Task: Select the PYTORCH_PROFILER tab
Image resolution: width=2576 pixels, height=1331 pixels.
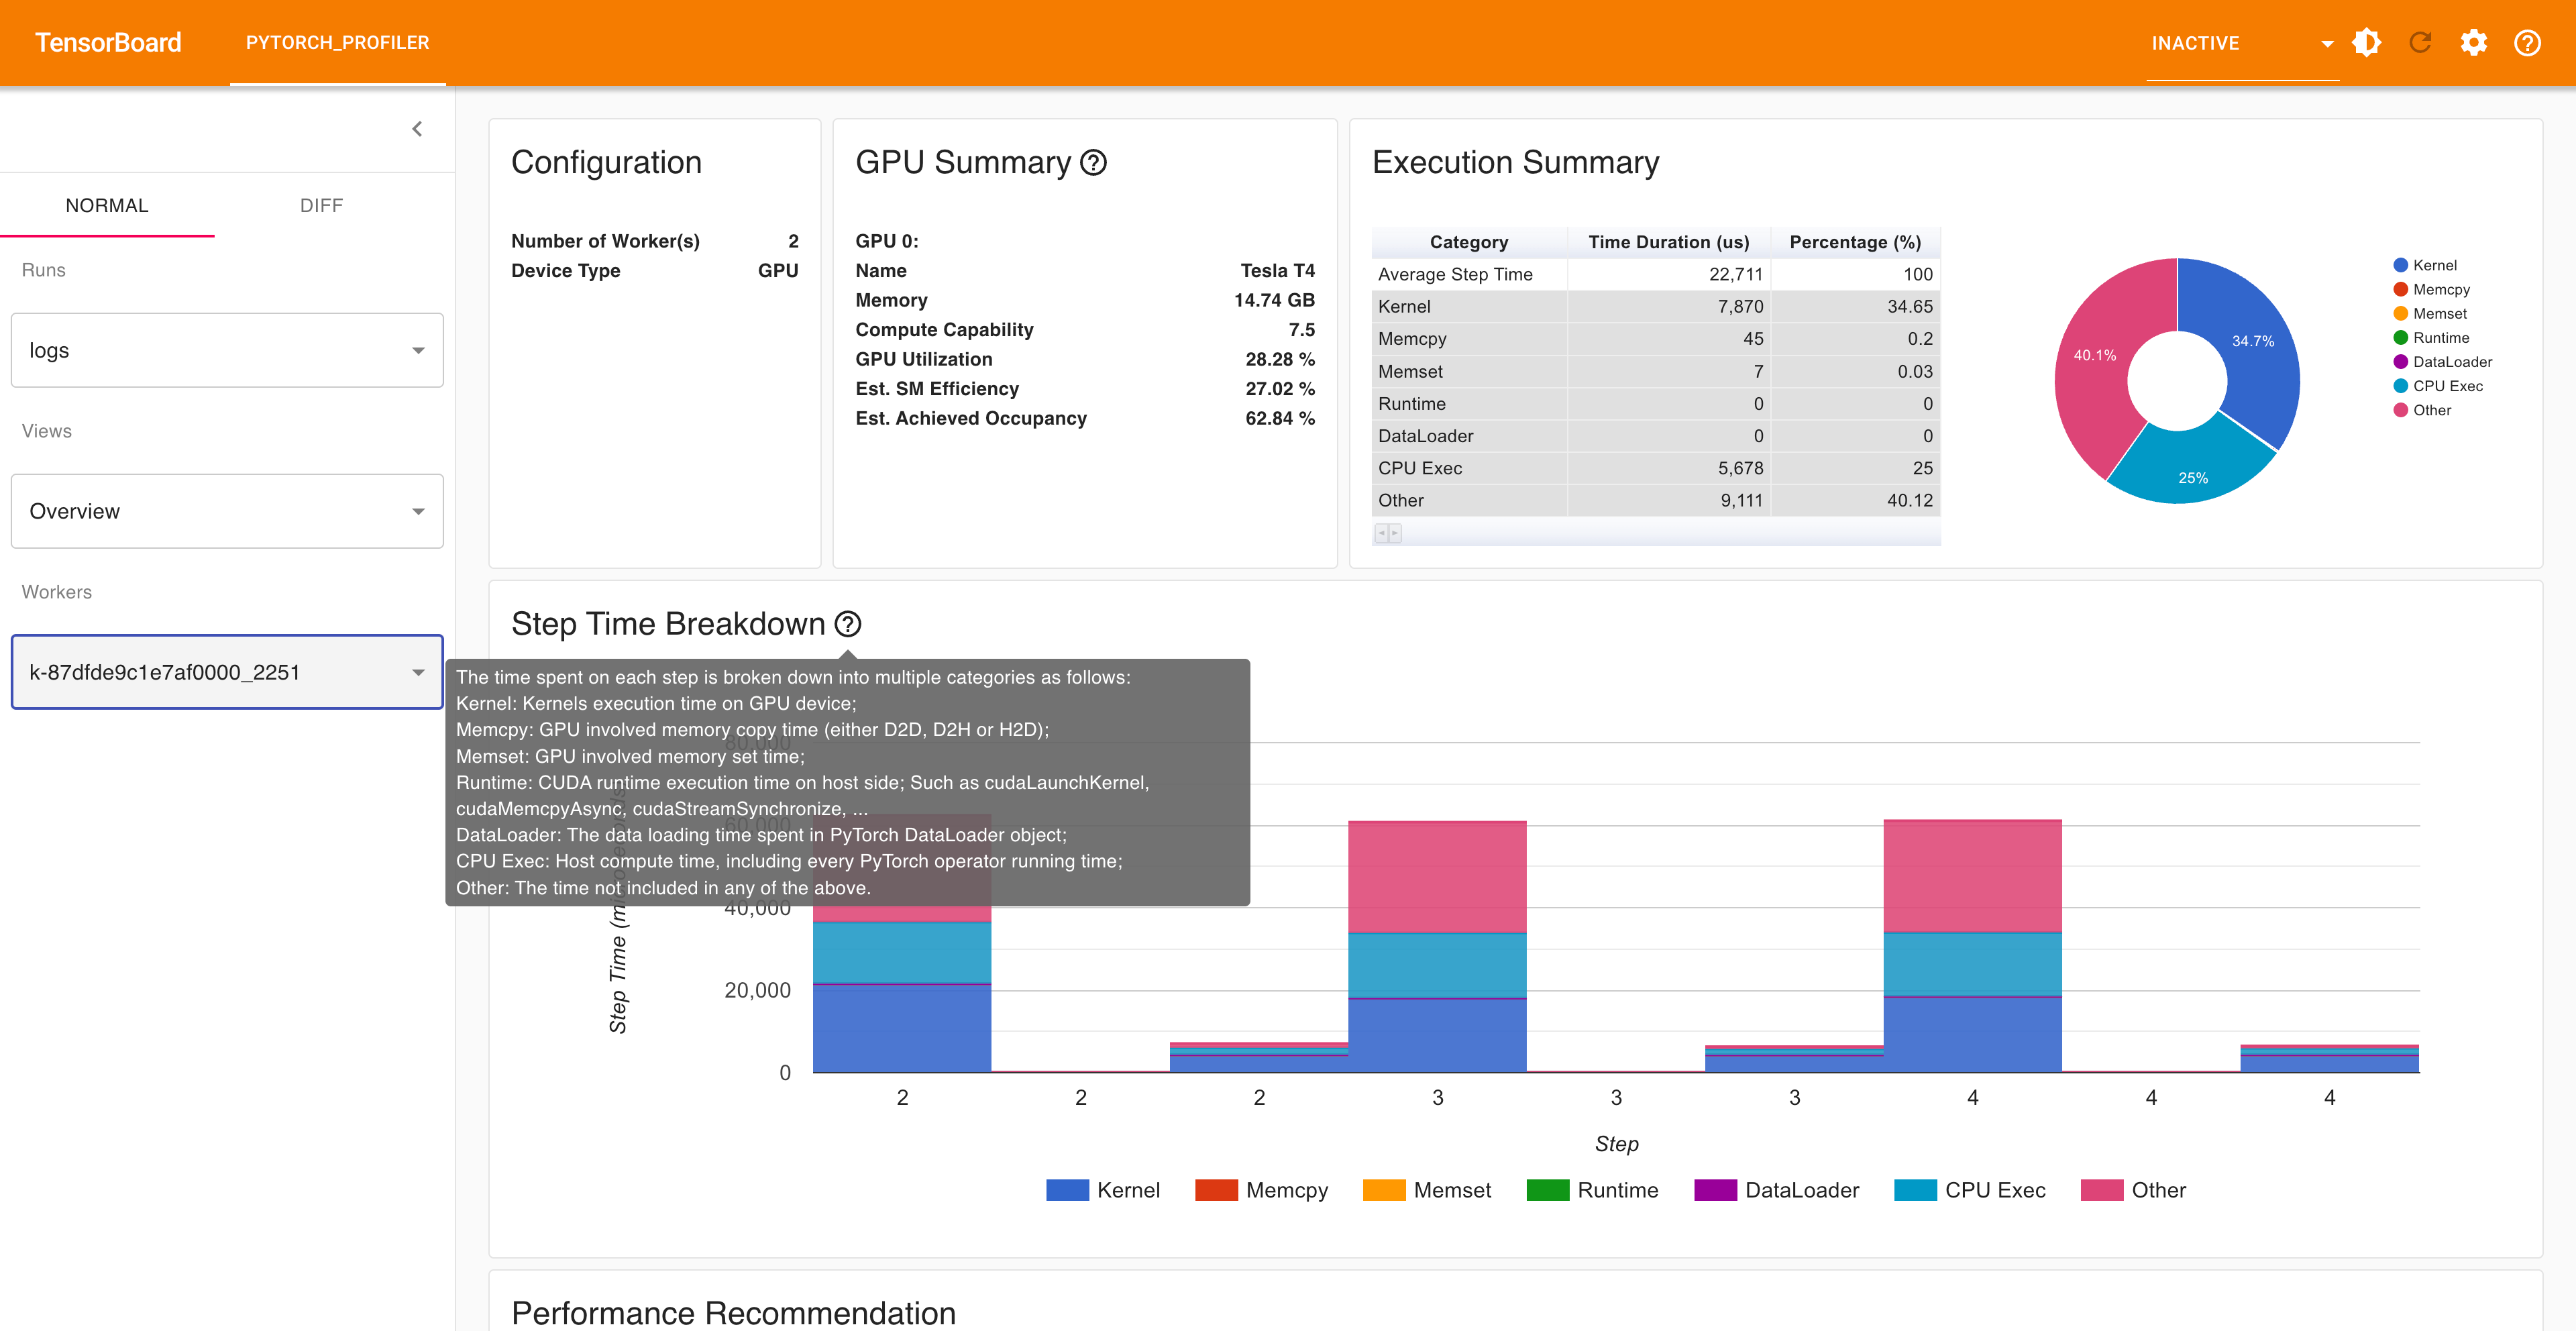Action: [337, 43]
